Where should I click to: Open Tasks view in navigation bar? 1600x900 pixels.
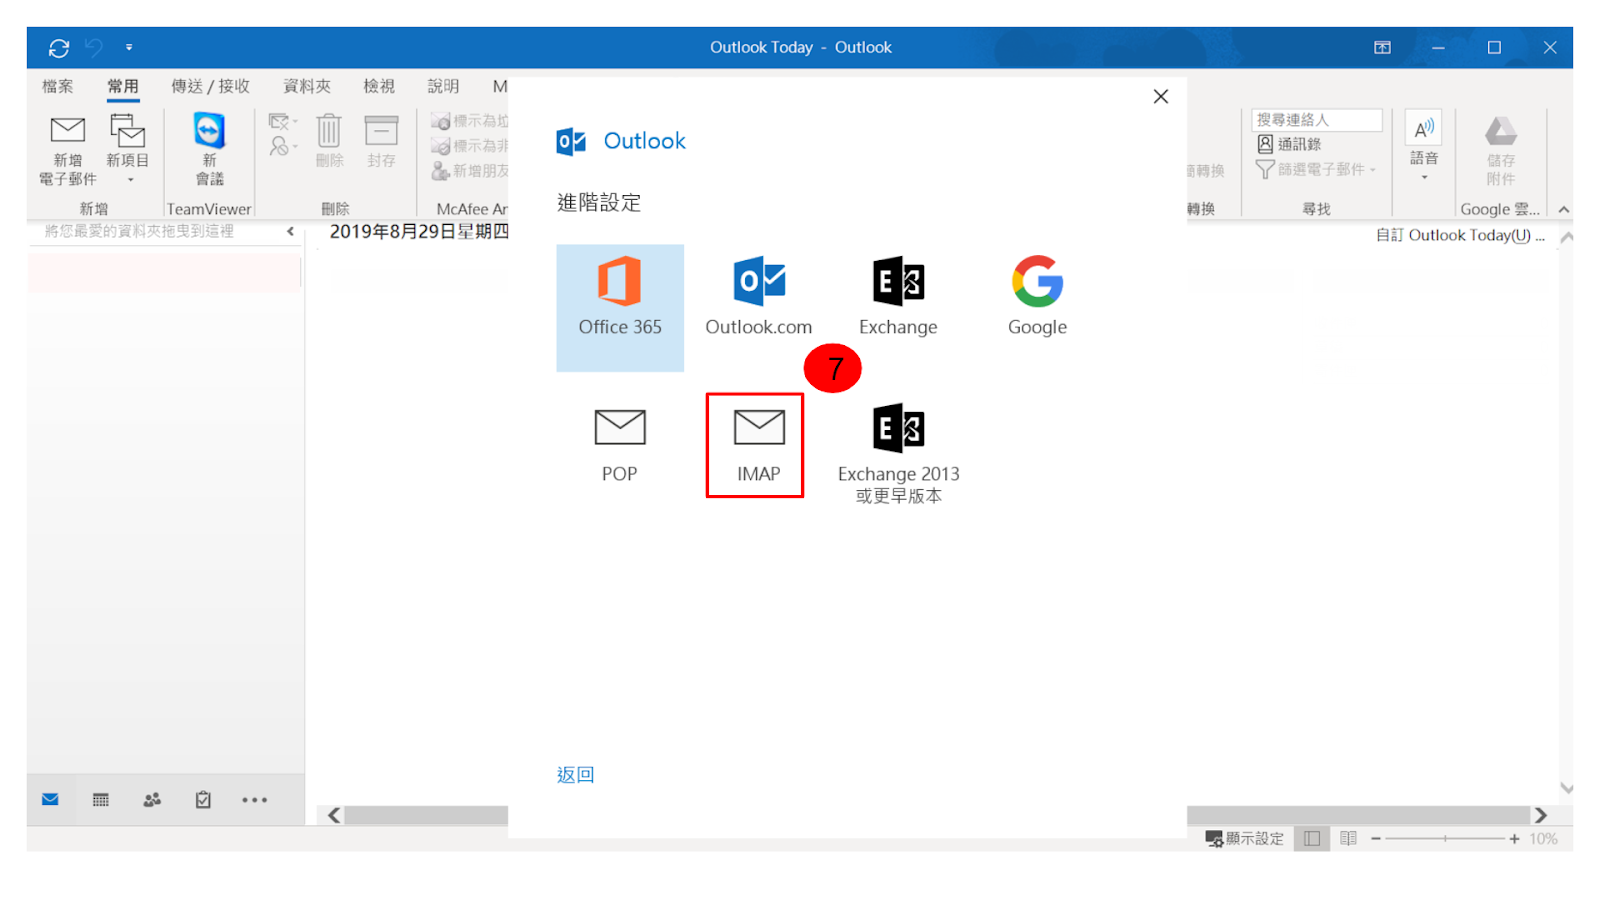[203, 800]
